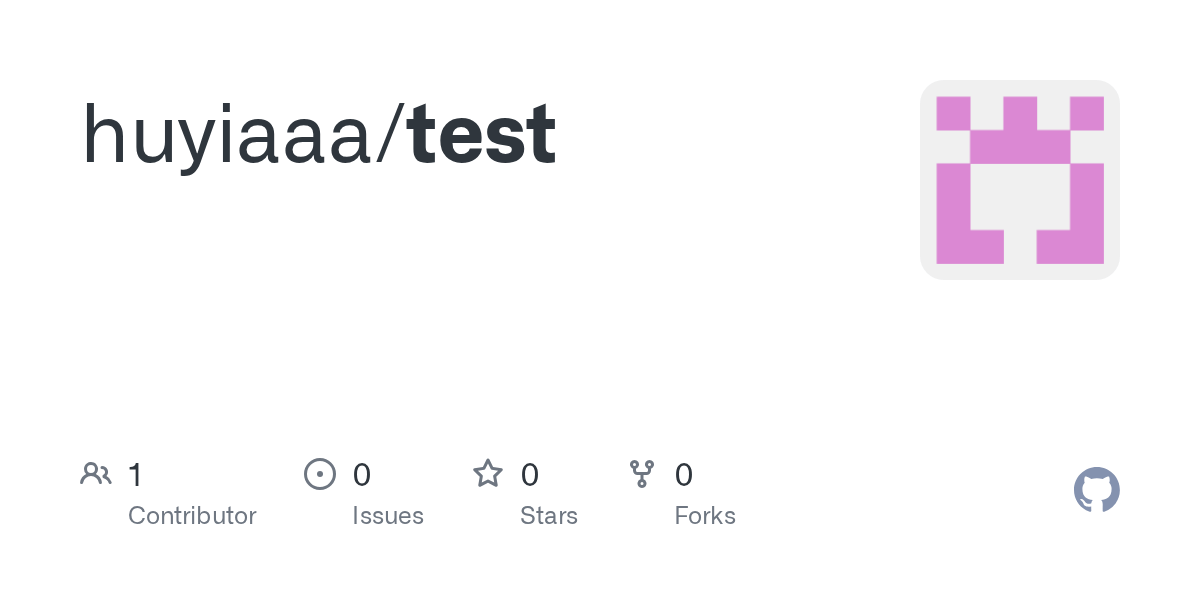Click the identicon's top-left pink square
This screenshot has height=600, width=1200.
953,113
